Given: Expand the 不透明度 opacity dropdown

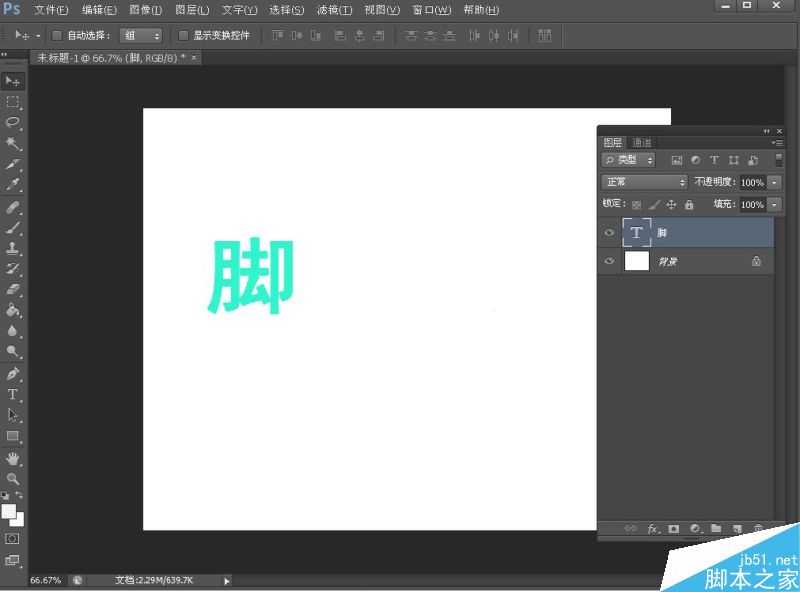Looking at the screenshot, I should pyautogui.click(x=772, y=182).
